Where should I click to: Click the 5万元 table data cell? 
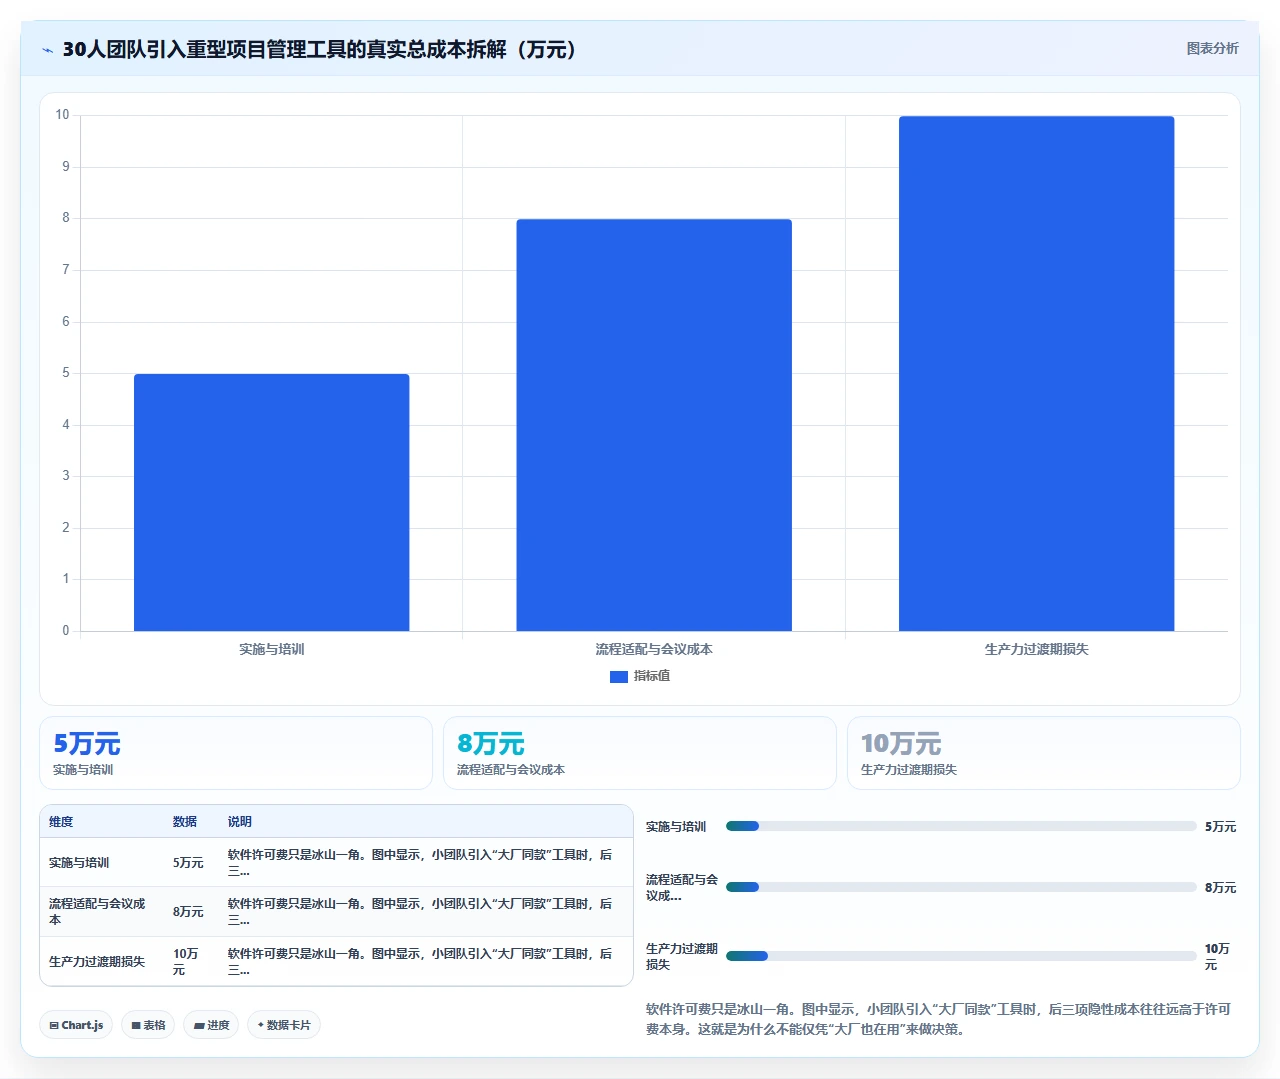pos(188,863)
